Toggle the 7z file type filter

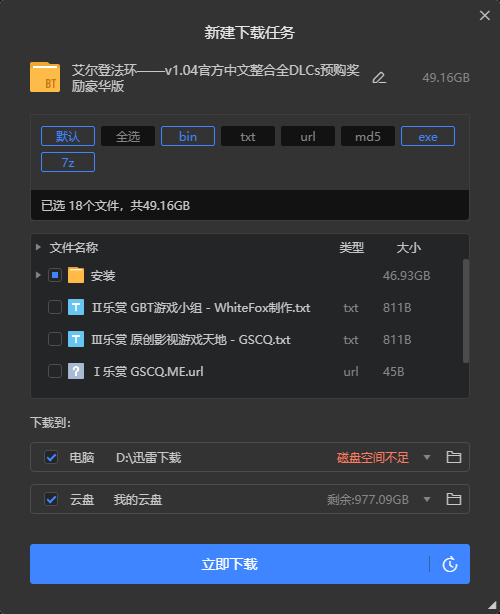coord(68,162)
